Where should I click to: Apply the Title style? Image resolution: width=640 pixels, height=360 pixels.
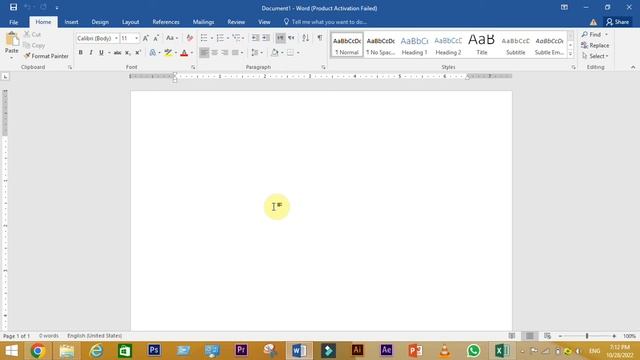click(482, 45)
